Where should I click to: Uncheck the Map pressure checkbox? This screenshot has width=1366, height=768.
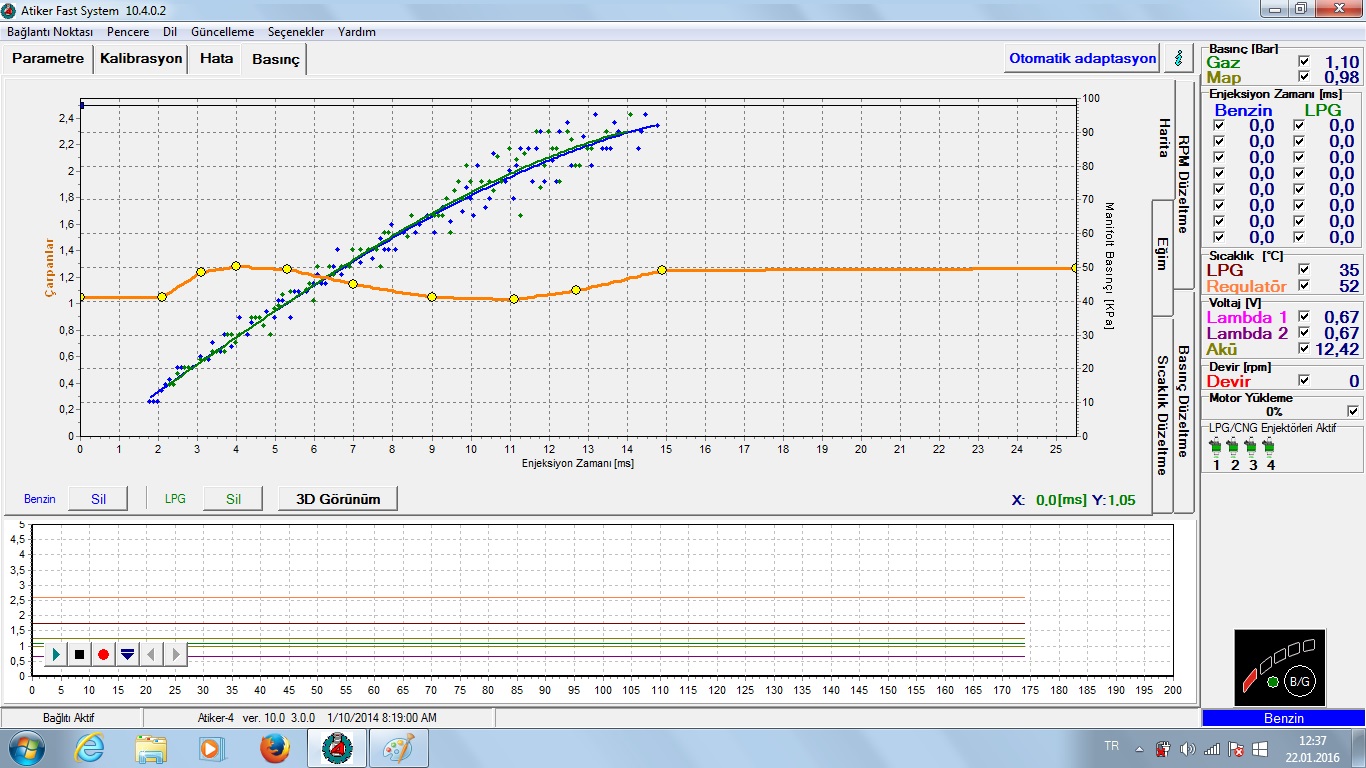tap(1303, 77)
